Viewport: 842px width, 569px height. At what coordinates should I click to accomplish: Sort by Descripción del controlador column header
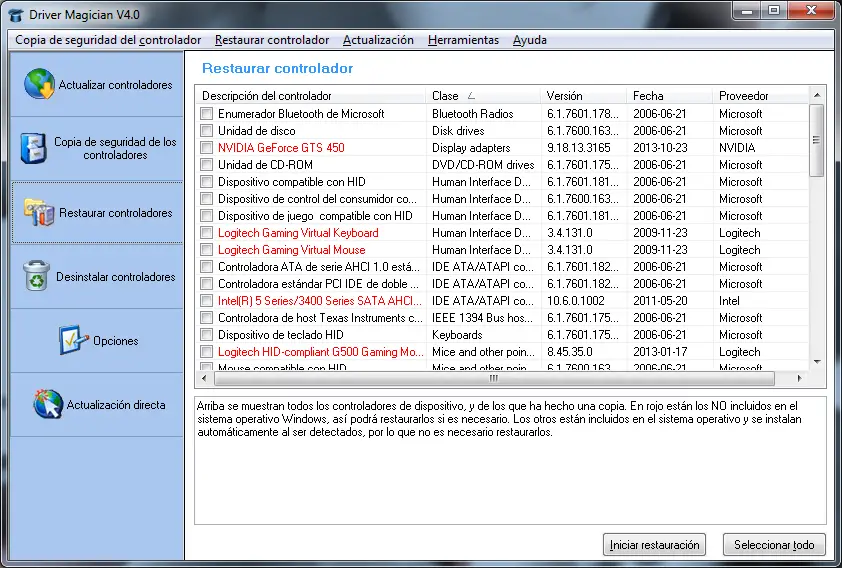point(311,96)
